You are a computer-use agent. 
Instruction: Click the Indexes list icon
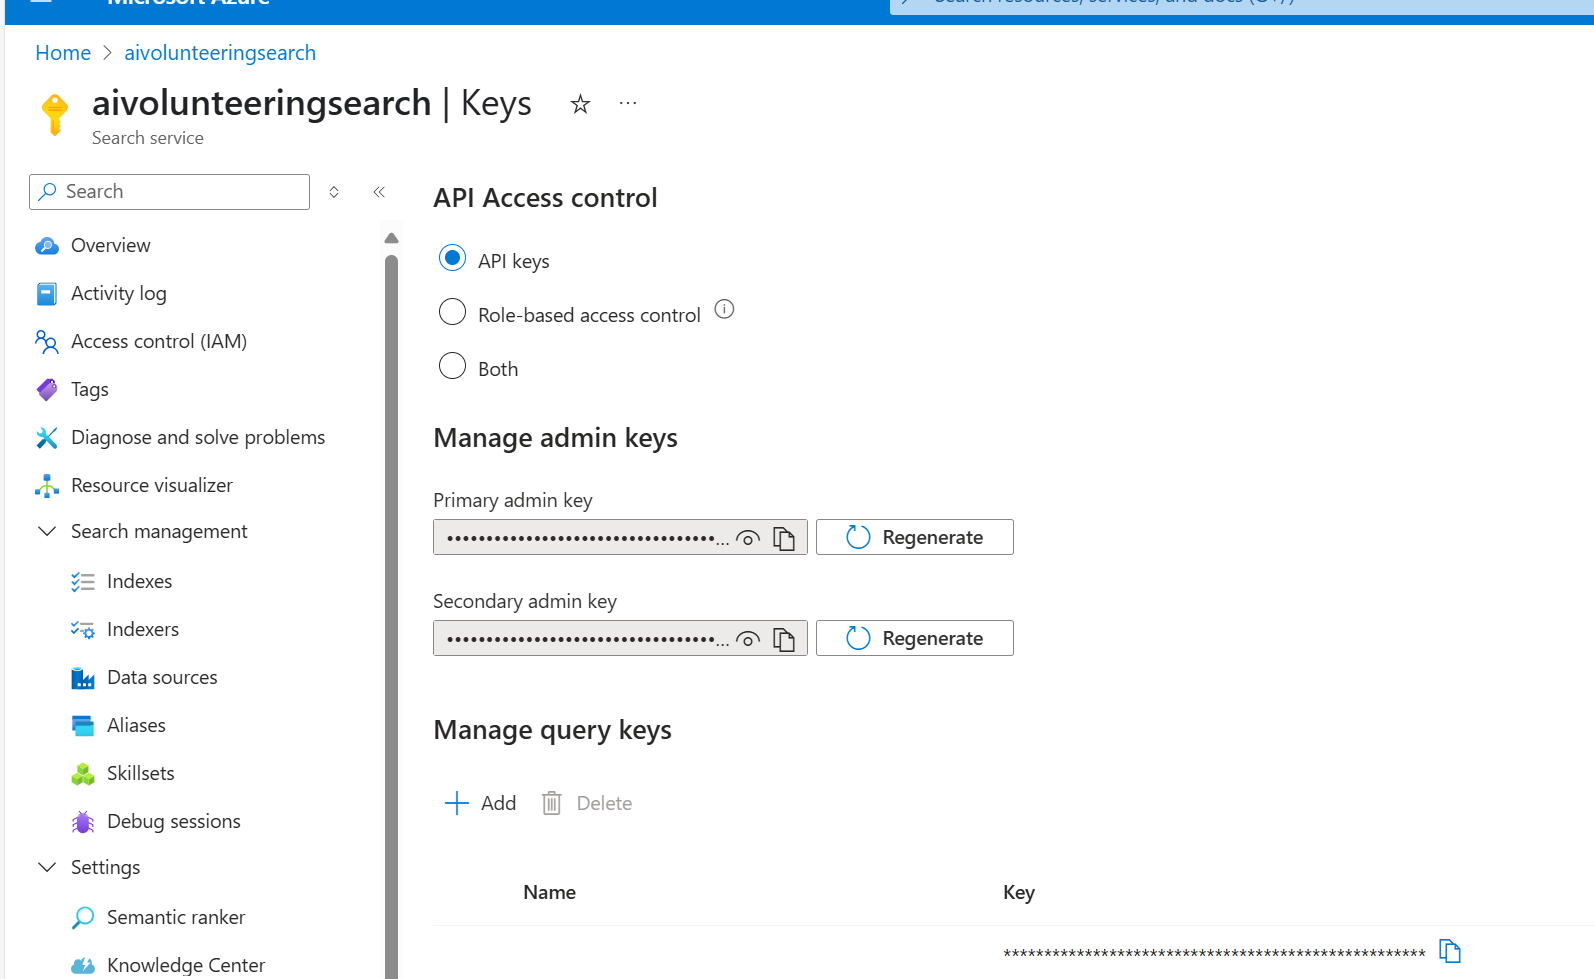[83, 582]
